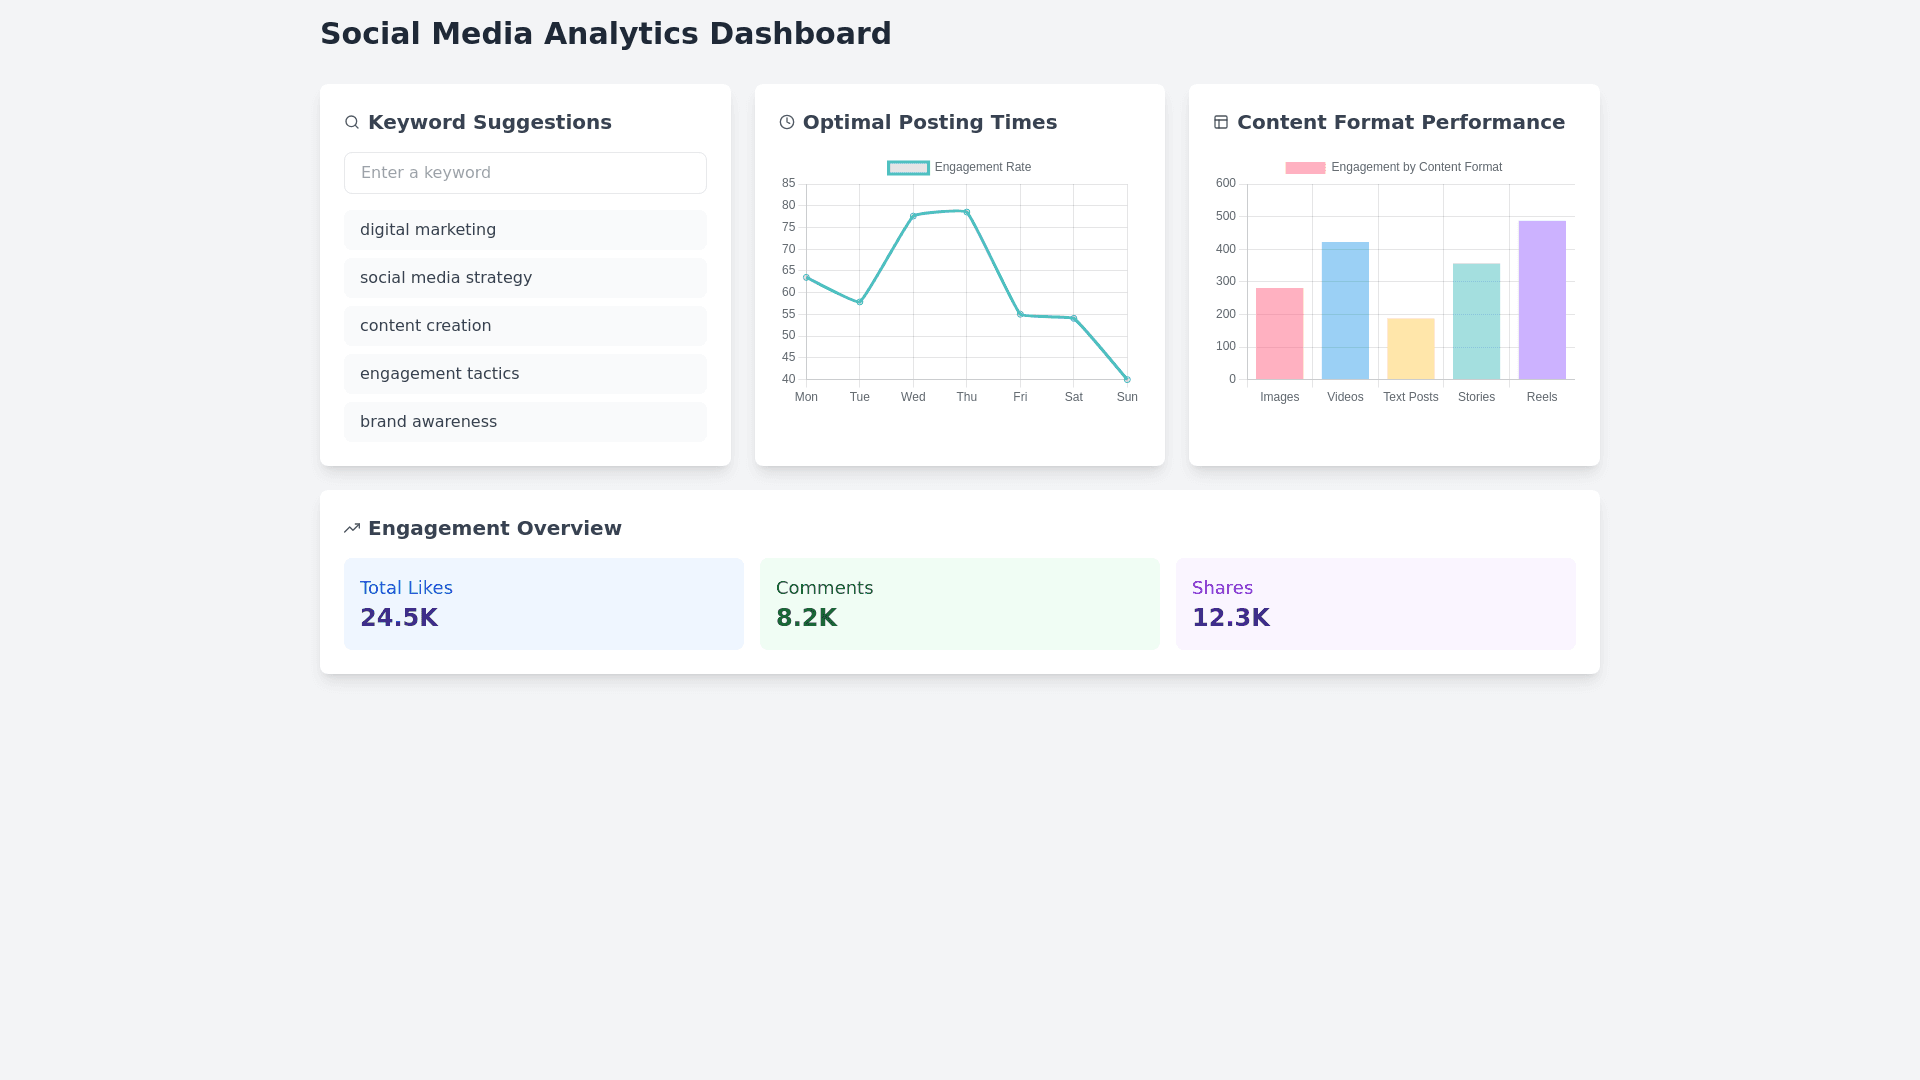Viewport: 1920px width, 1080px height.
Task: Toggle the Engagement by Content Format legend swatch
Action: click(x=1305, y=168)
